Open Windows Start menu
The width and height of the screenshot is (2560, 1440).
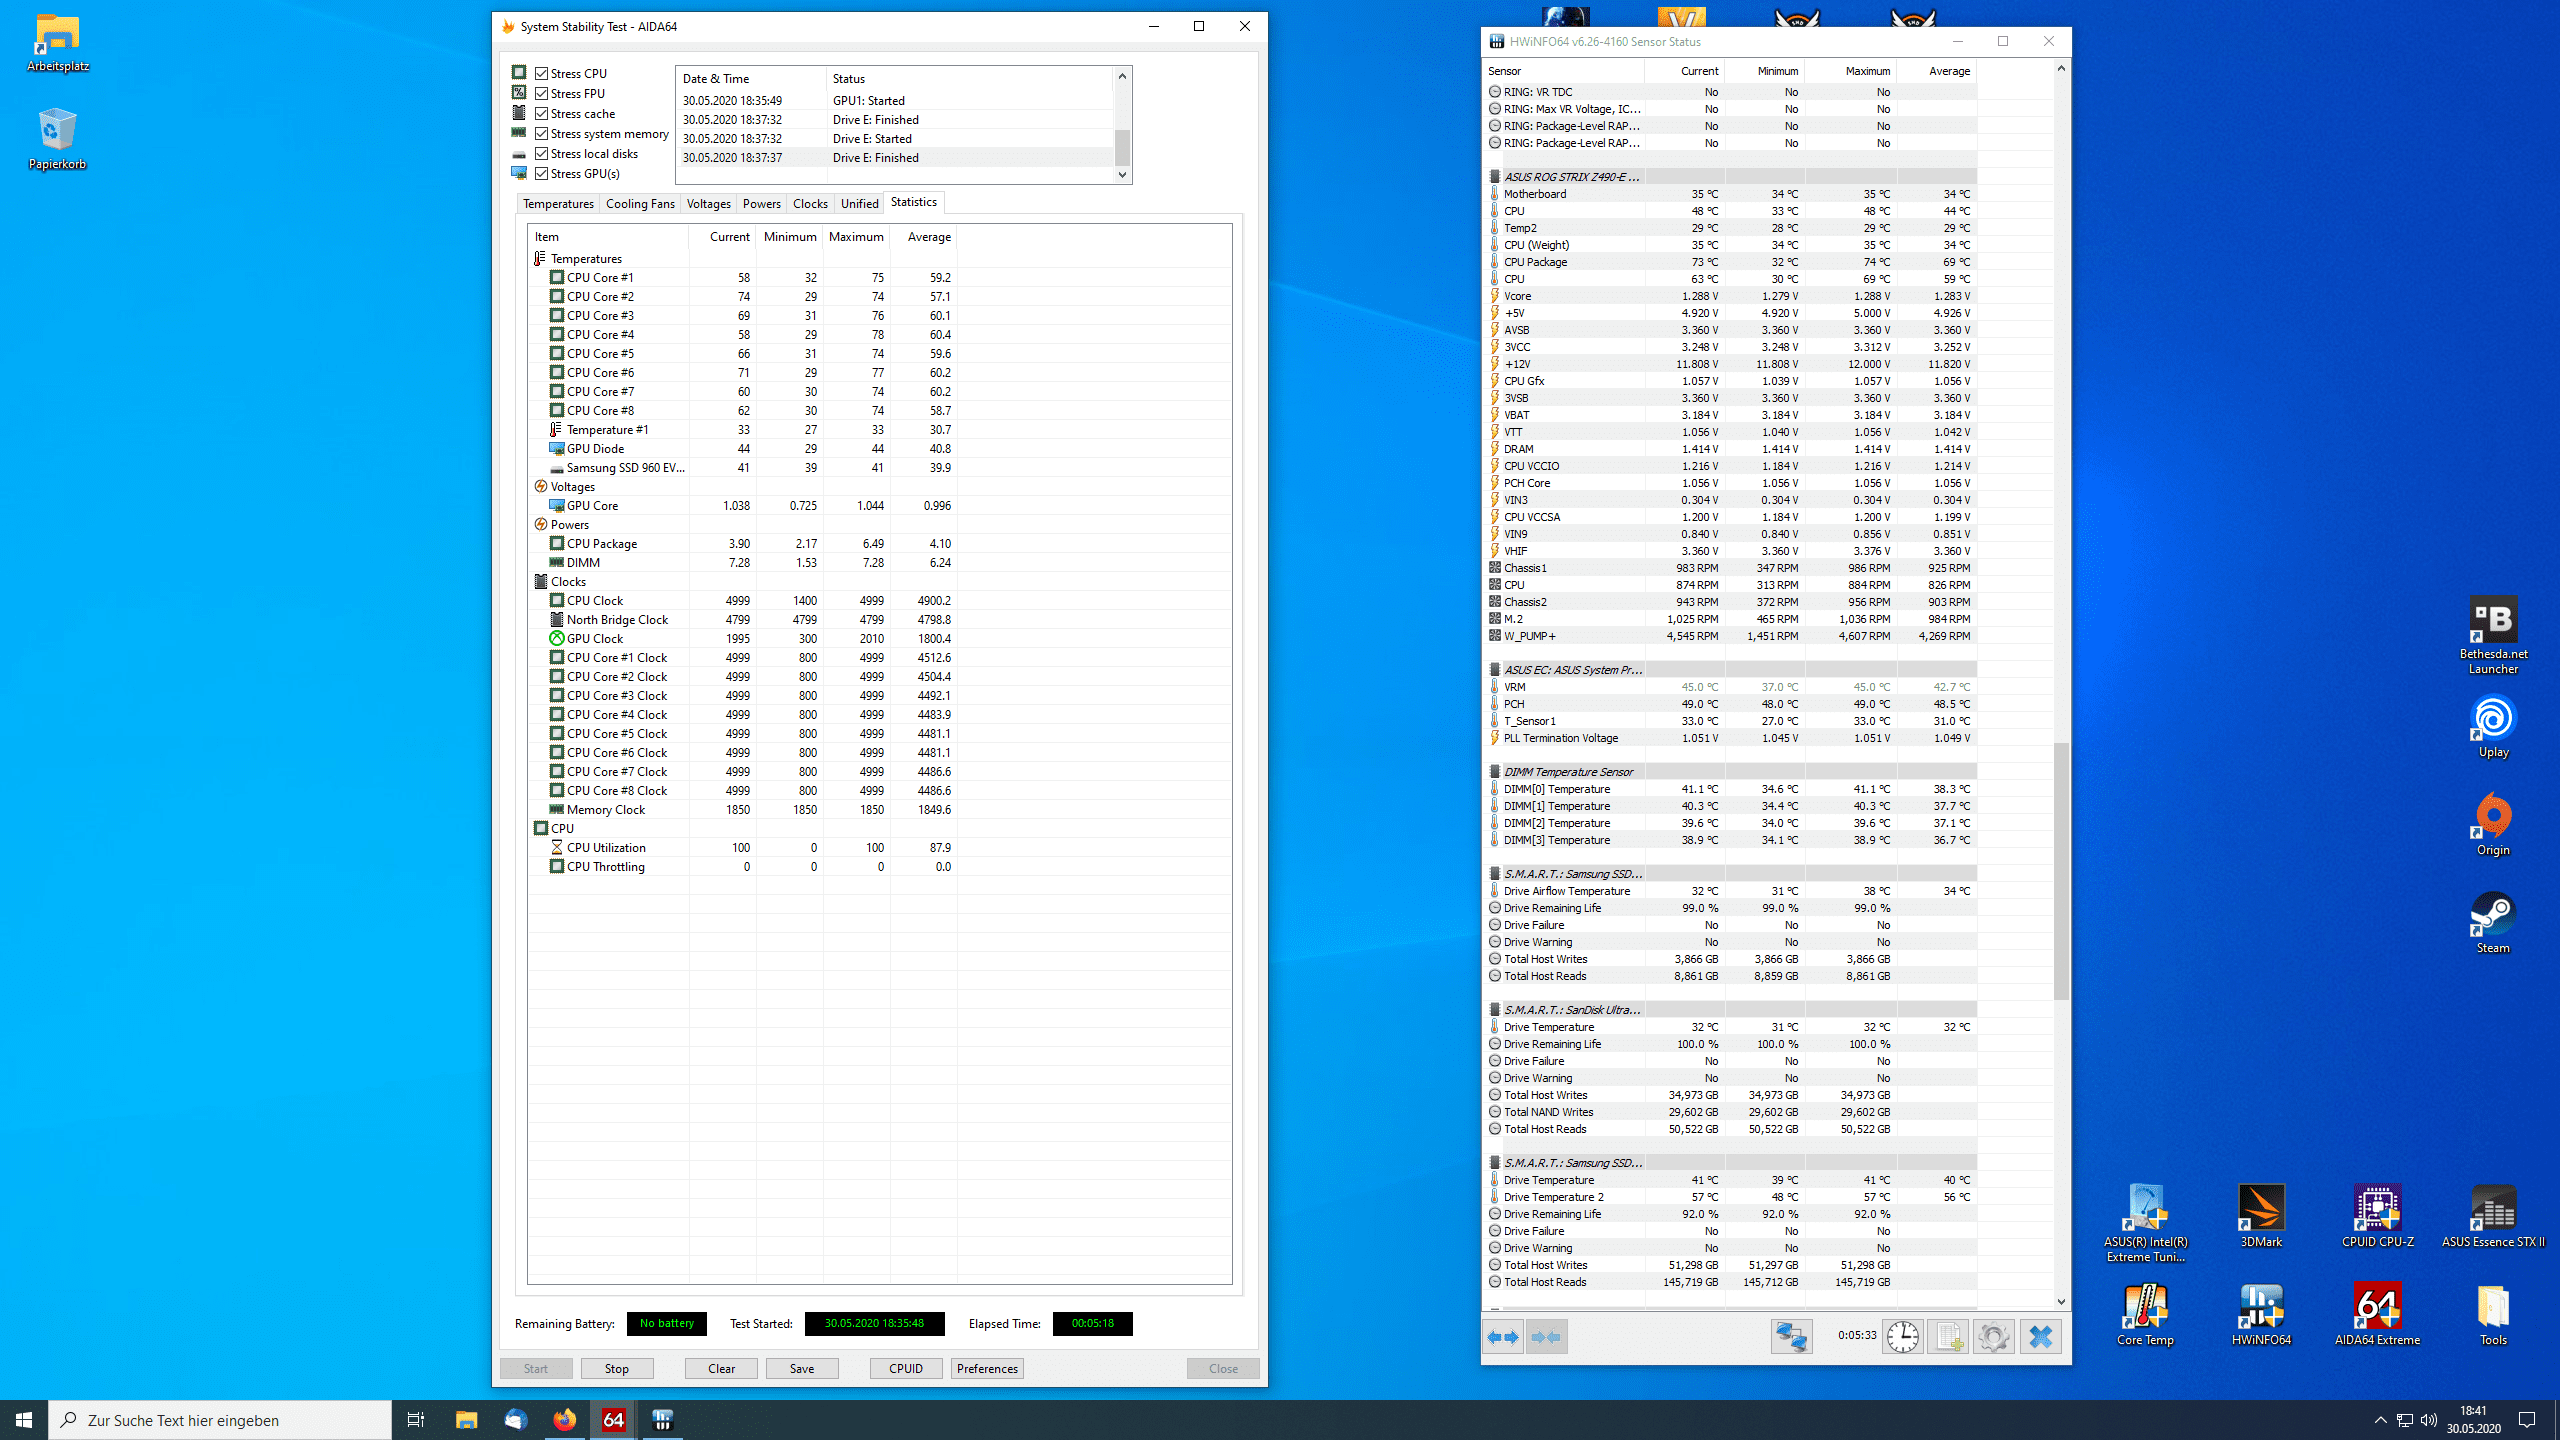24,1419
